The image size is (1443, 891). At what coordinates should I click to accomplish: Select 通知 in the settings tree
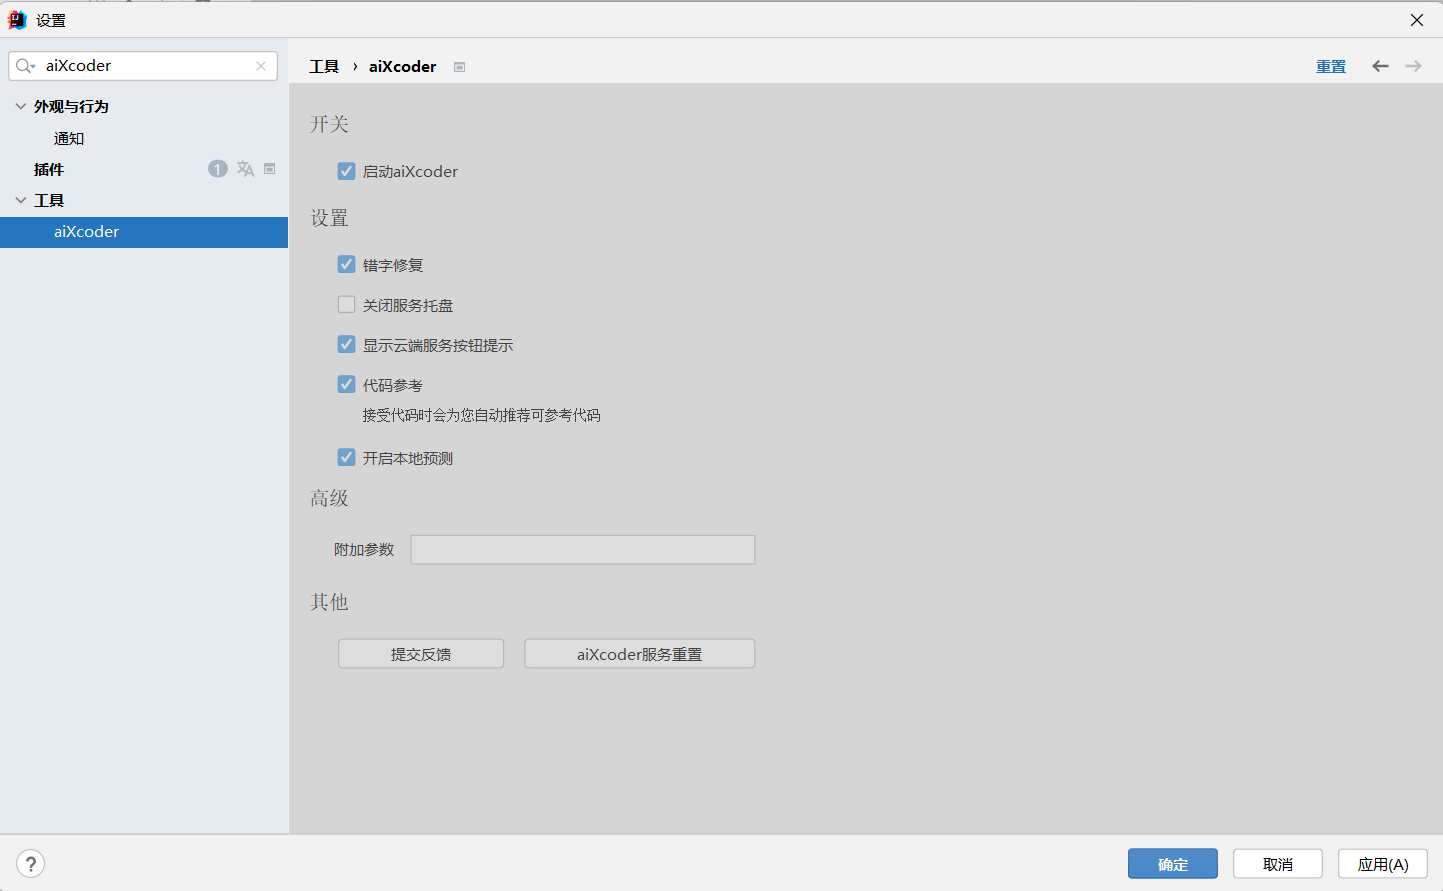click(x=69, y=138)
